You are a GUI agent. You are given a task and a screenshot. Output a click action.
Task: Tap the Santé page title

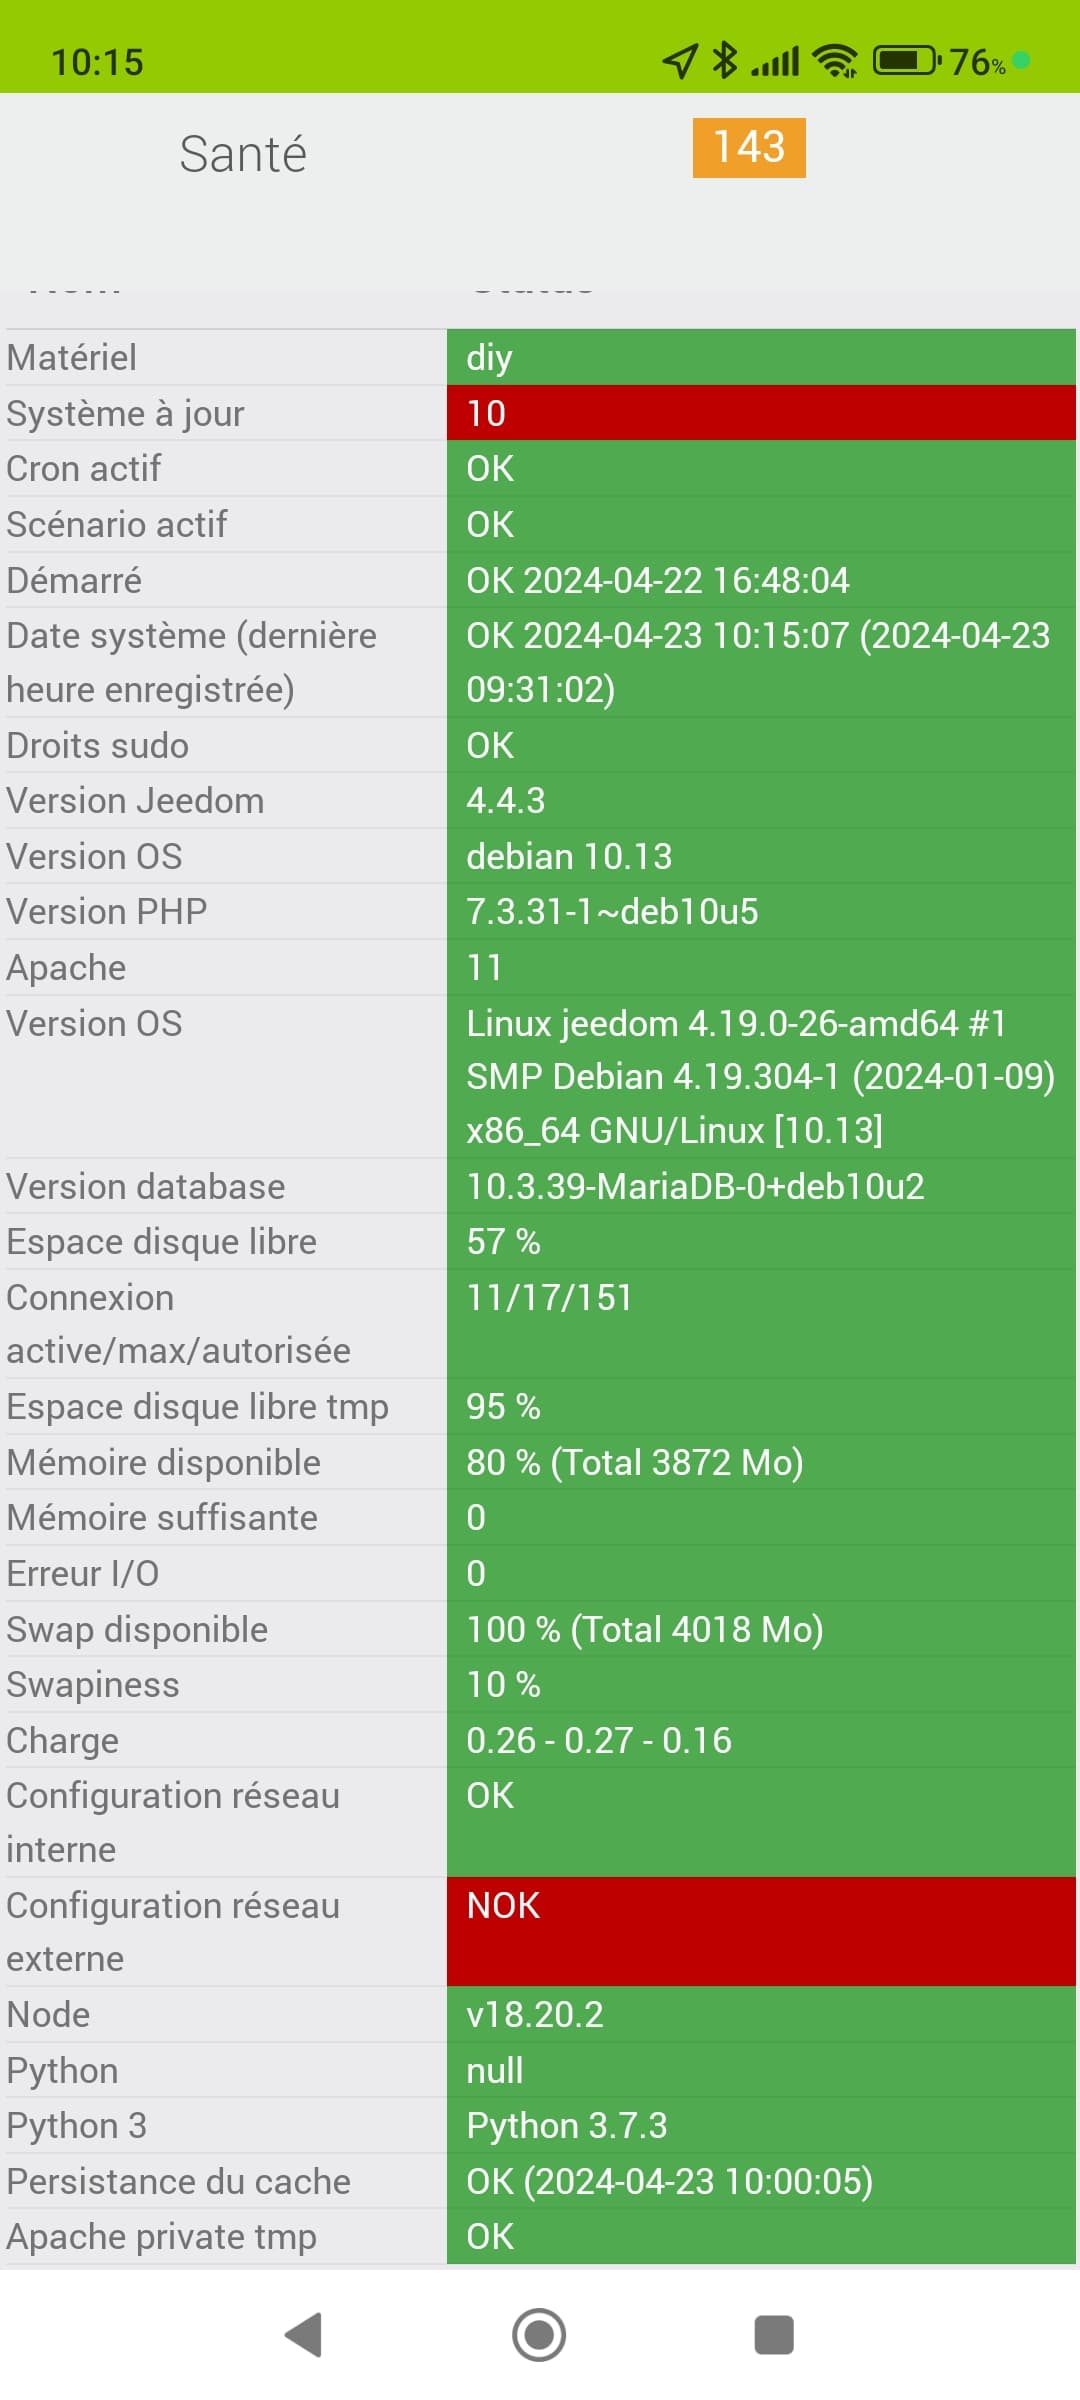coord(243,154)
